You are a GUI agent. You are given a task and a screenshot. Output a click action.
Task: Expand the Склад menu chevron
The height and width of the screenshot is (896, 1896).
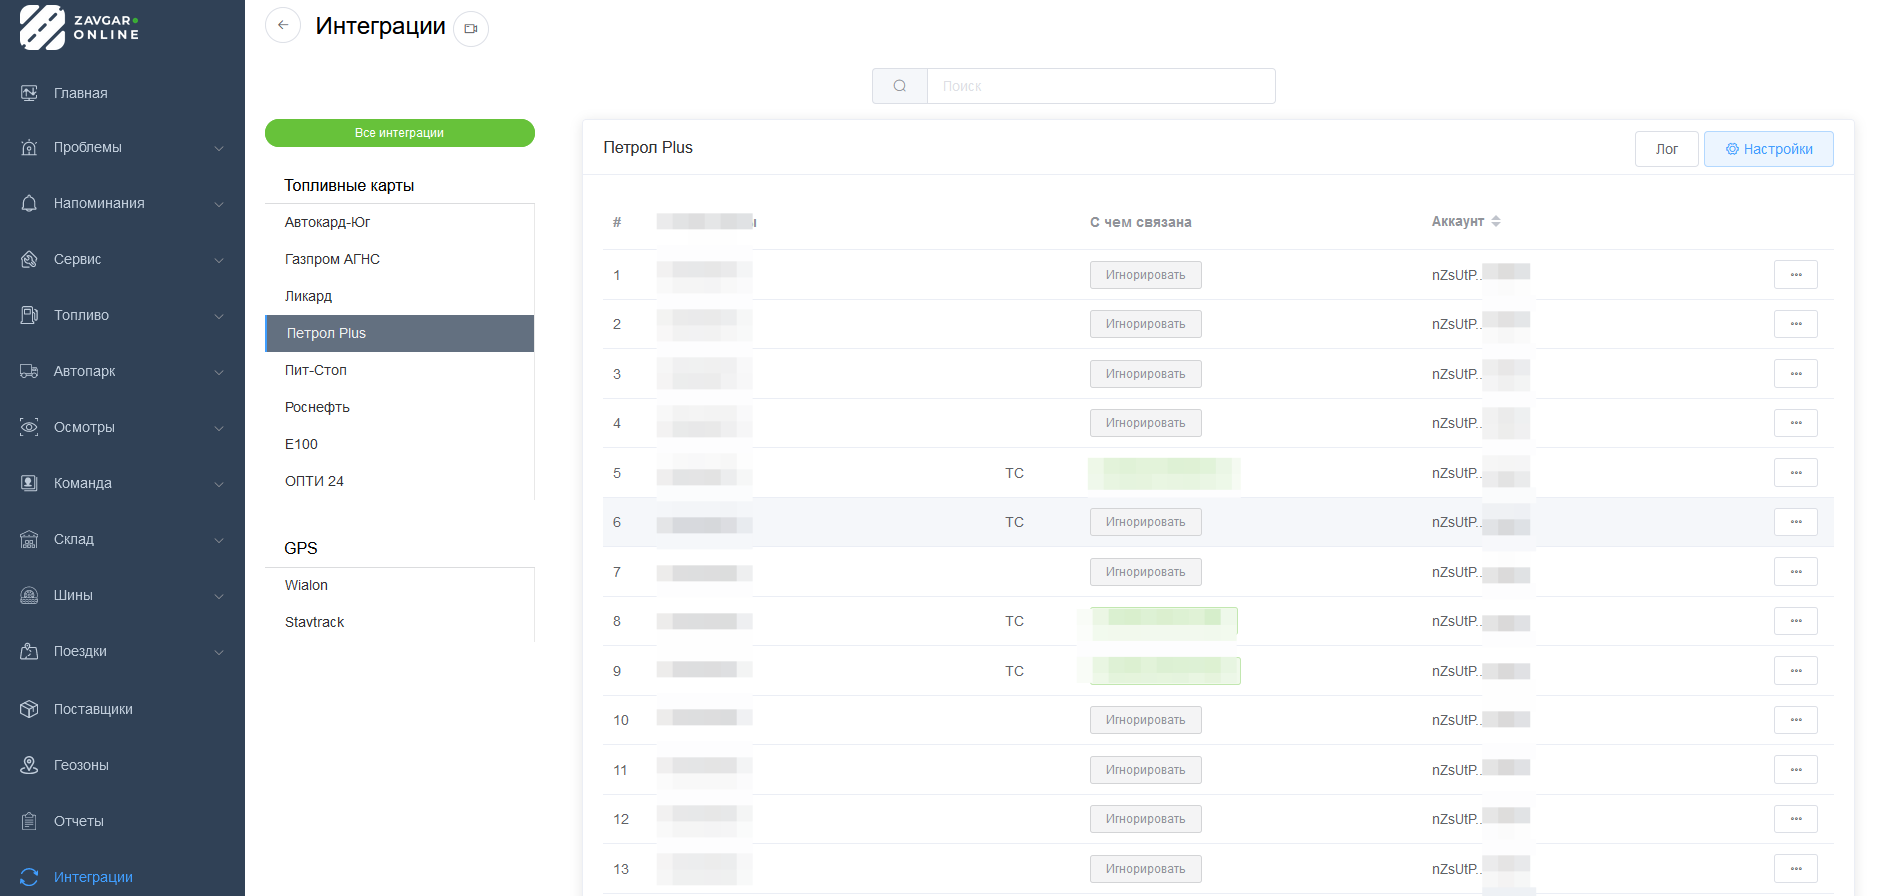tap(219, 540)
